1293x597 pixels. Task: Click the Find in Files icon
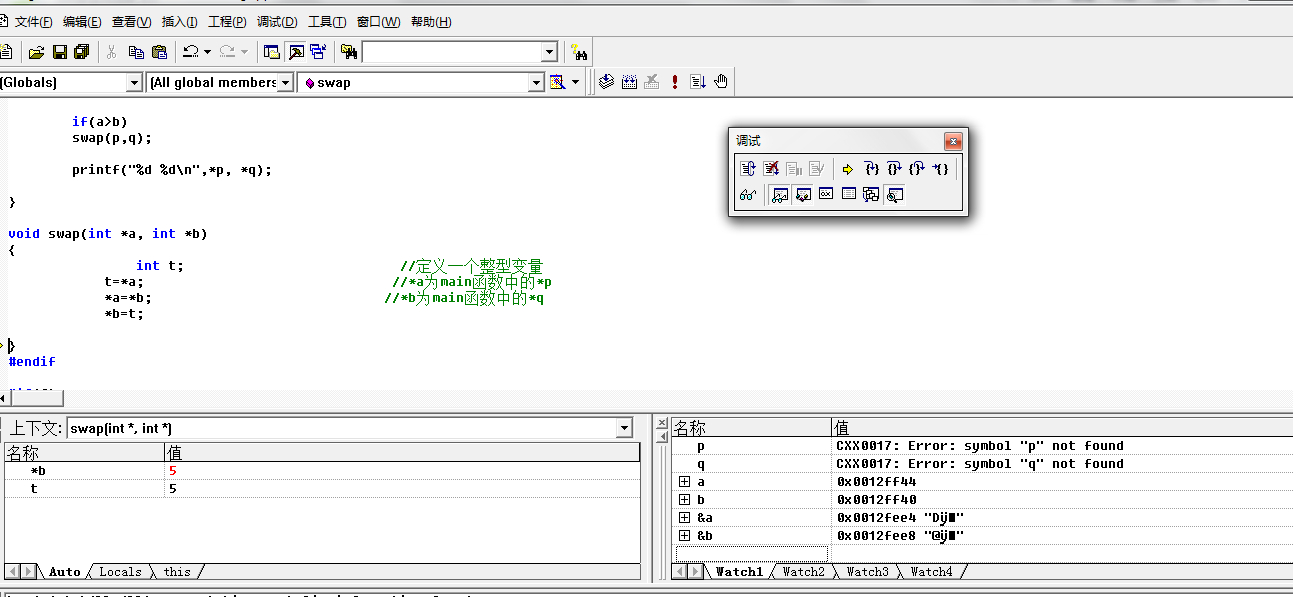point(349,52)
